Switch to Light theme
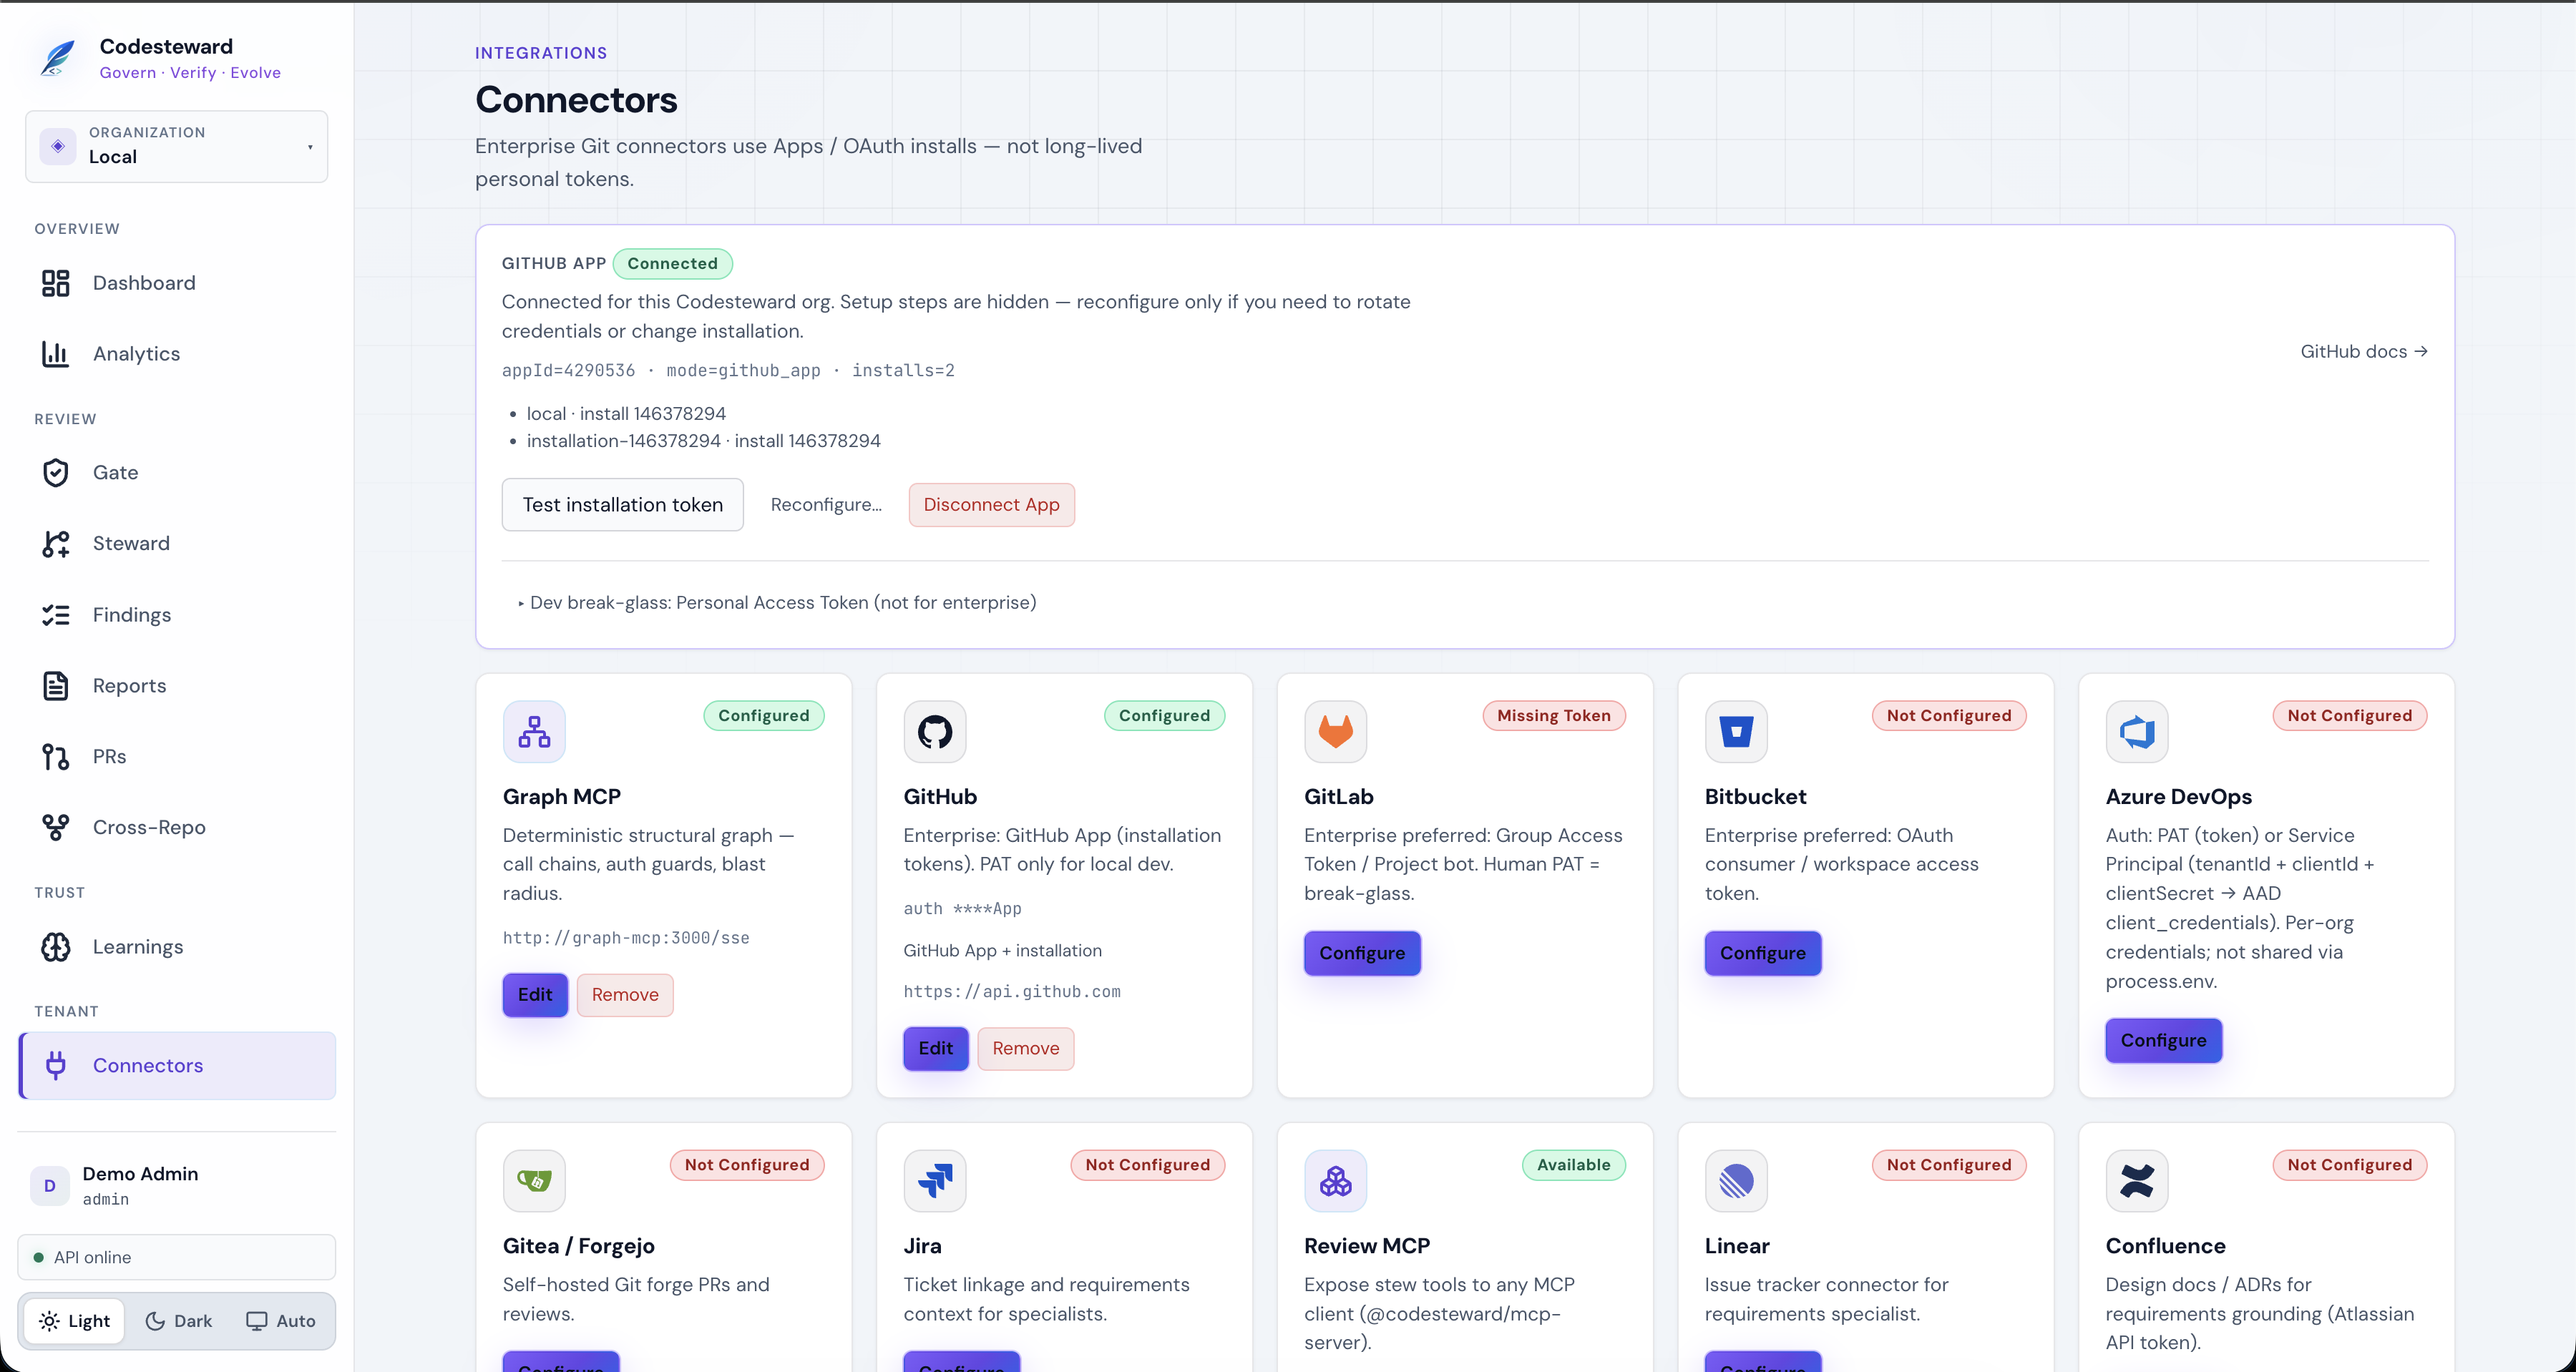2576x1372 pixels. click(x=75, y=1321)
